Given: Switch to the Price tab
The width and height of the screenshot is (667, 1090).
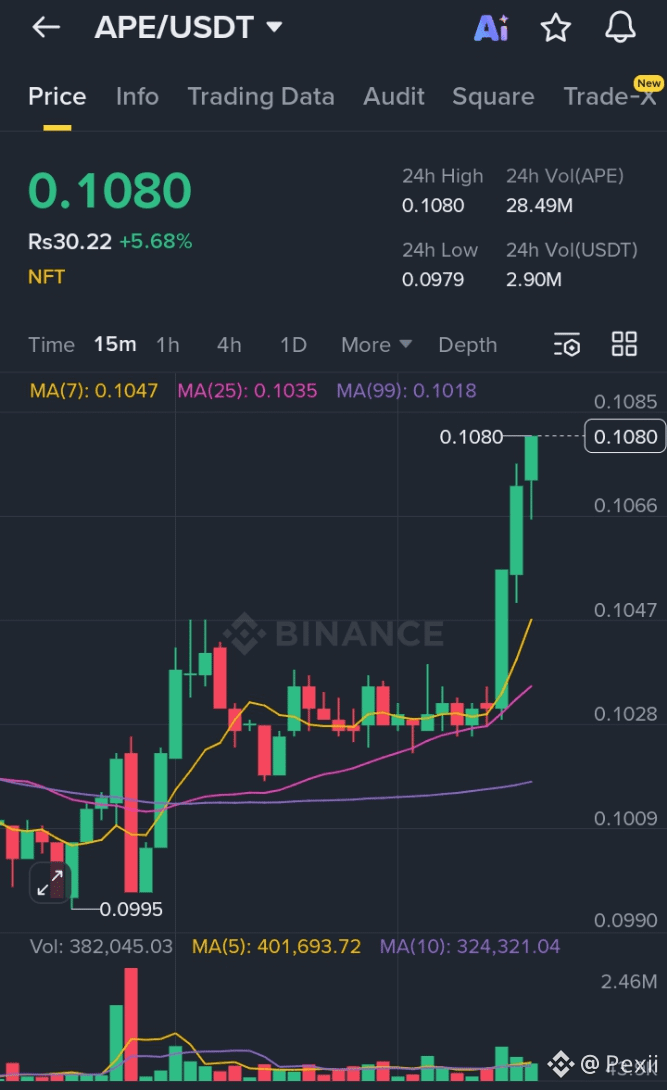Looking at the screenshot, I should click(x=57, y=97).
